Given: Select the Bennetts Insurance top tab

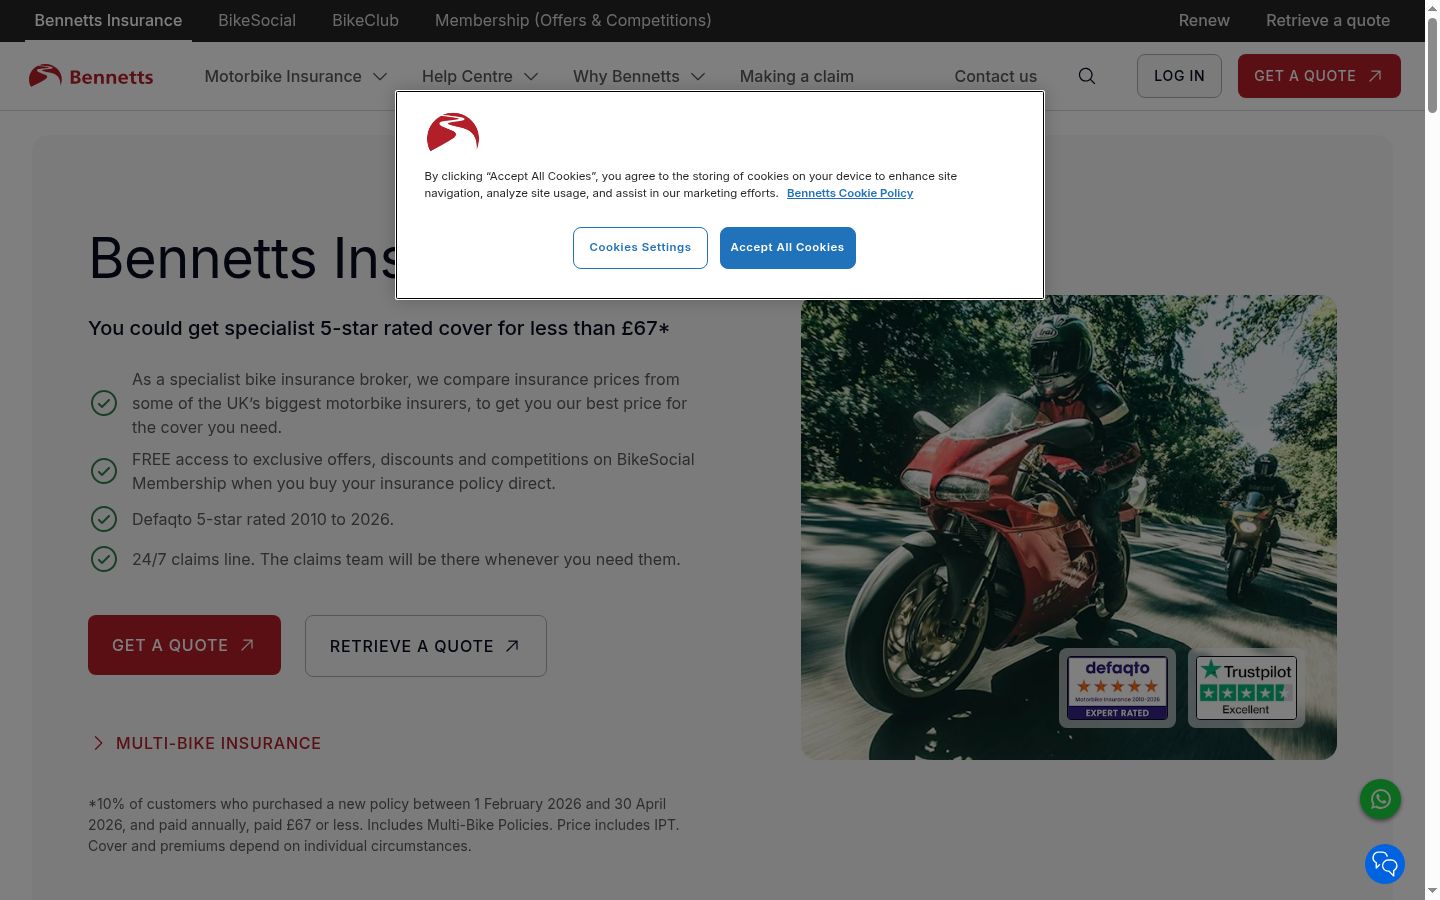Looking at the screenshot, I should tap(108, 20).
